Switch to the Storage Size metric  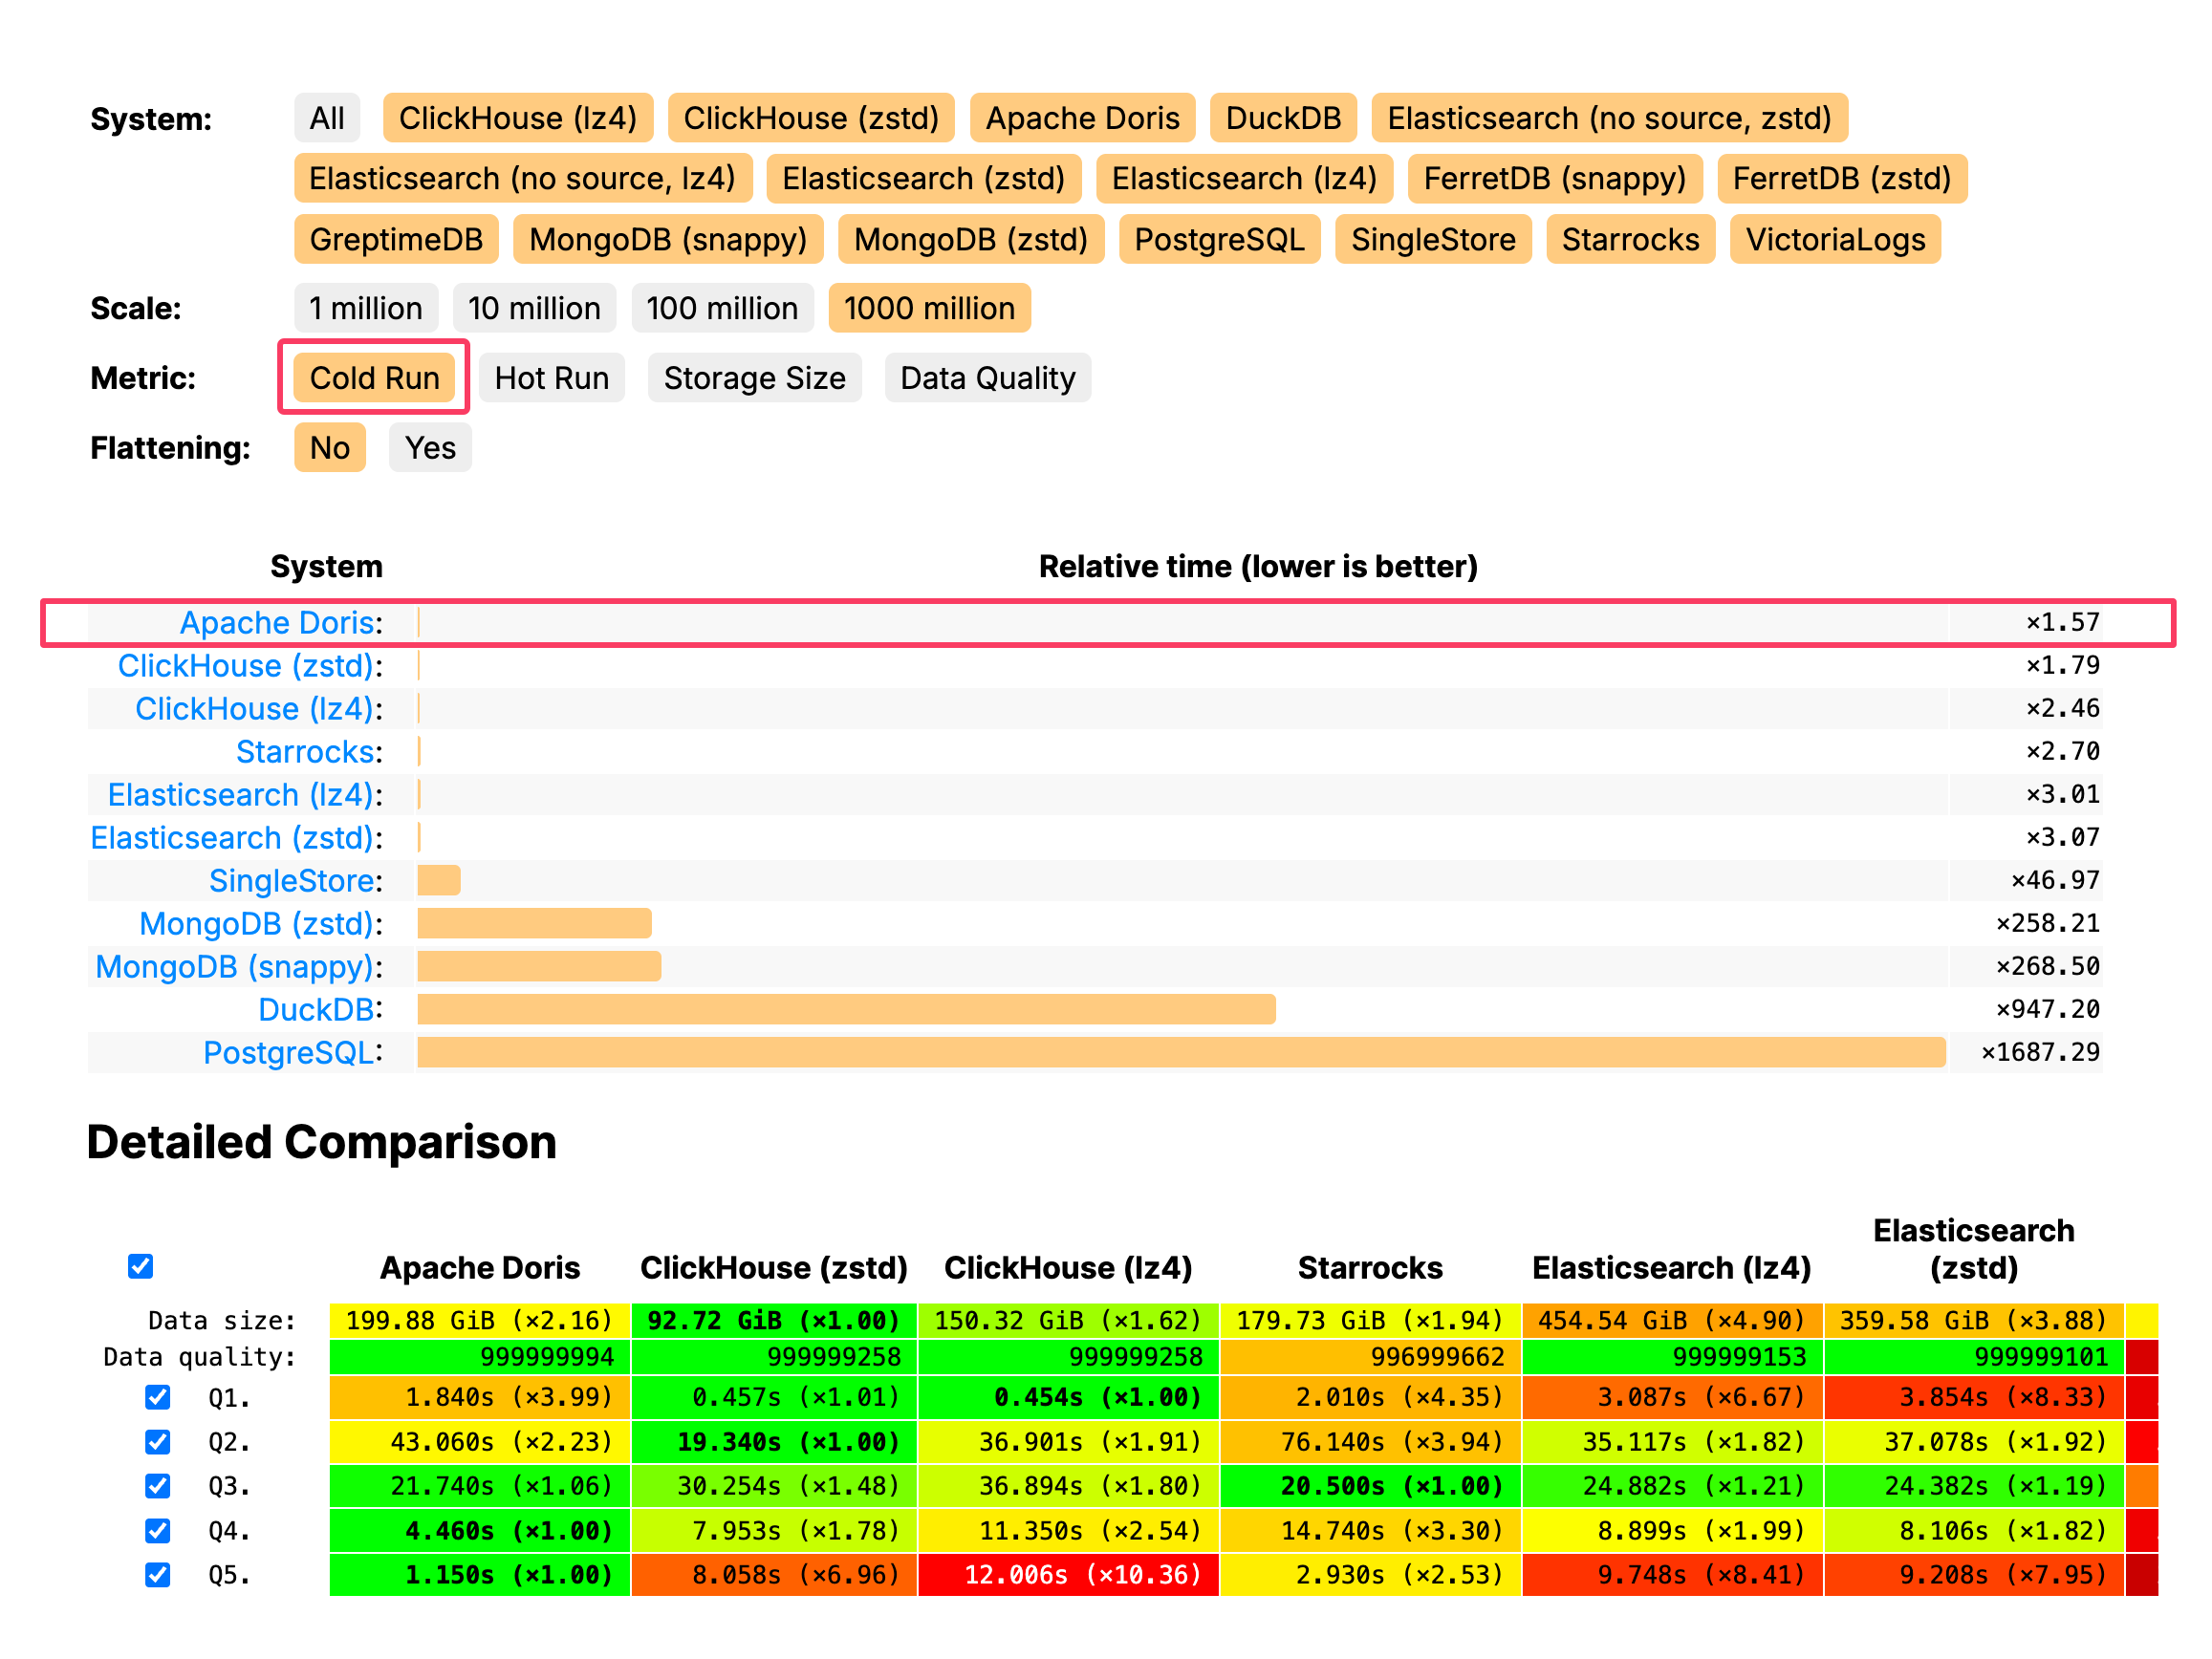coord(754,377)
